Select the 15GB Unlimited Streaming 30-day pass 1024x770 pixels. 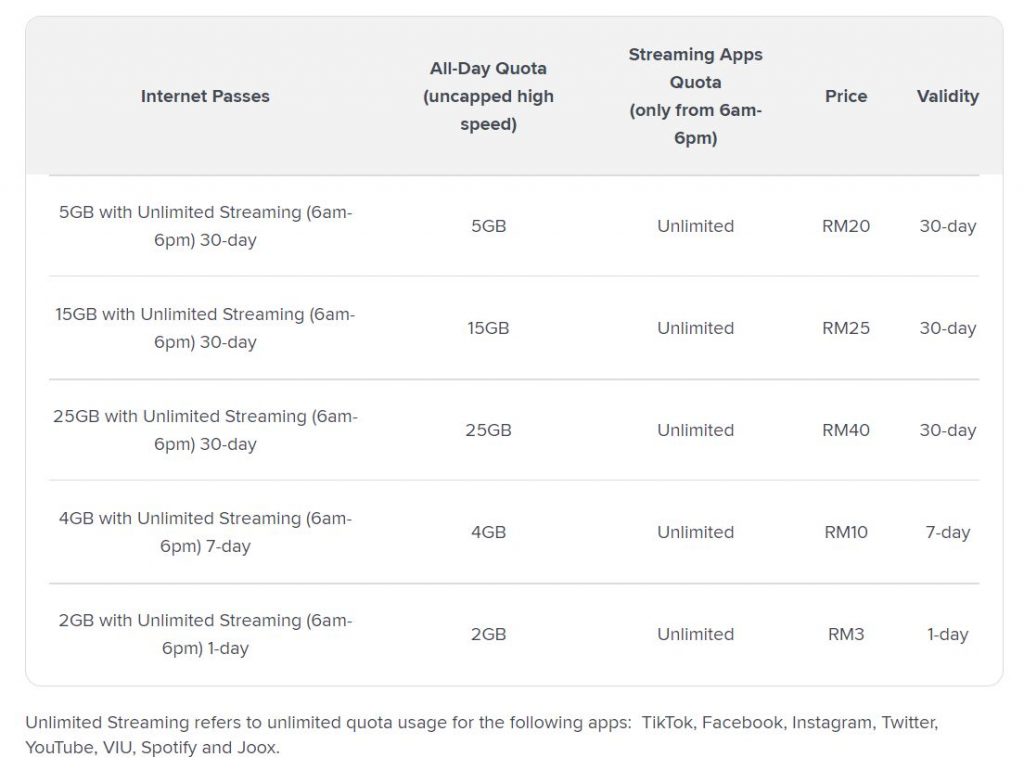tap(205, 328)
